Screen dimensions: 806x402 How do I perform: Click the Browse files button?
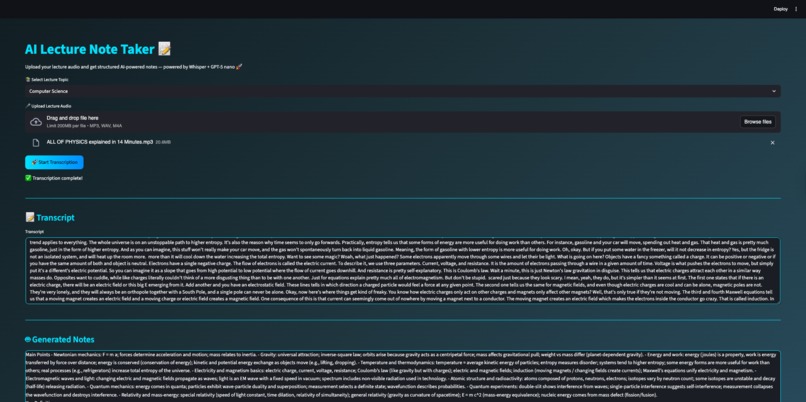click(x=758, y=122)
